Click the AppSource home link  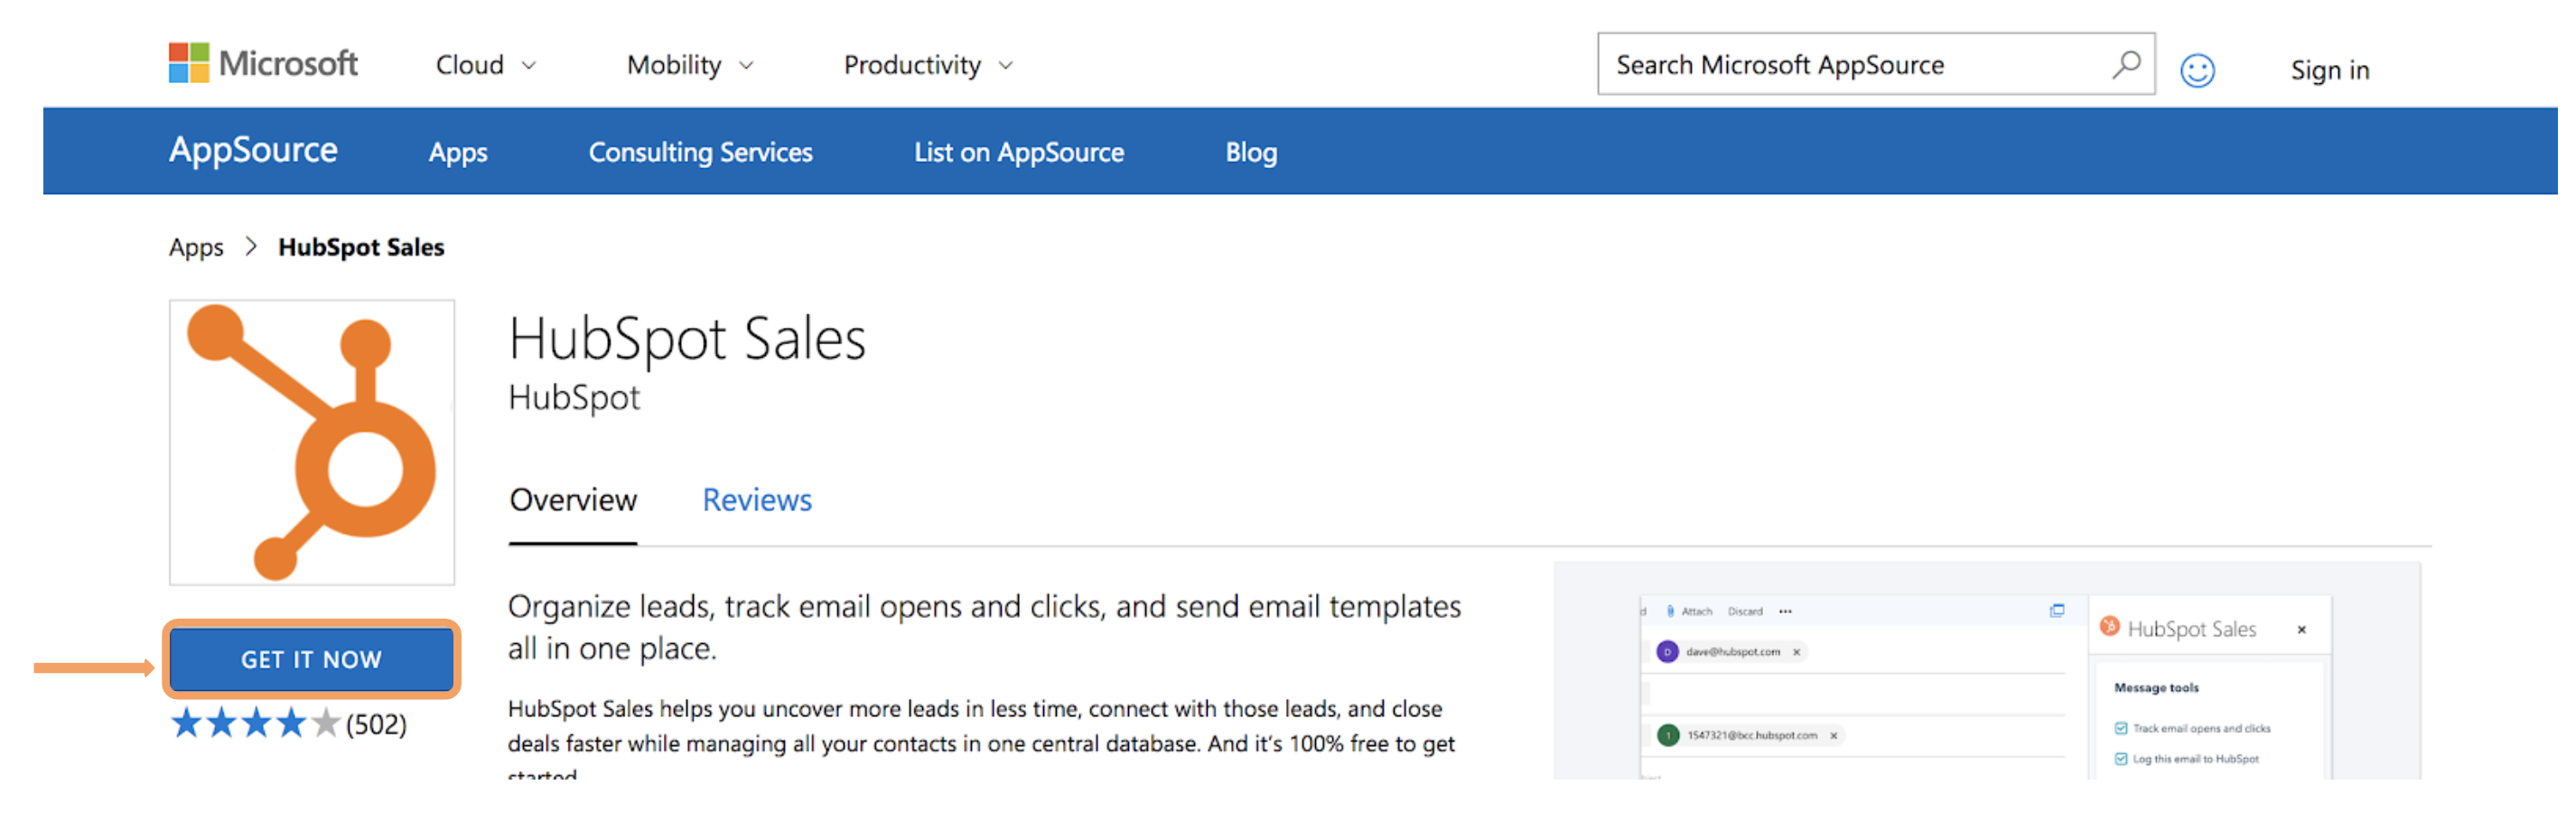(253, 150)
